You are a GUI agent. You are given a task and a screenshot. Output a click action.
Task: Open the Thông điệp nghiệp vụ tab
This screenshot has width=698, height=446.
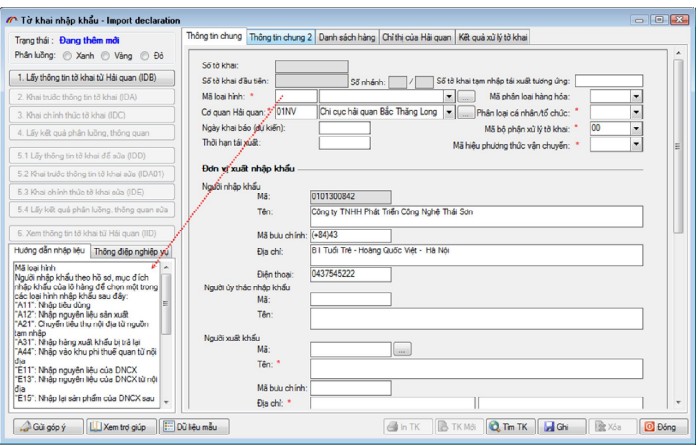130,252
